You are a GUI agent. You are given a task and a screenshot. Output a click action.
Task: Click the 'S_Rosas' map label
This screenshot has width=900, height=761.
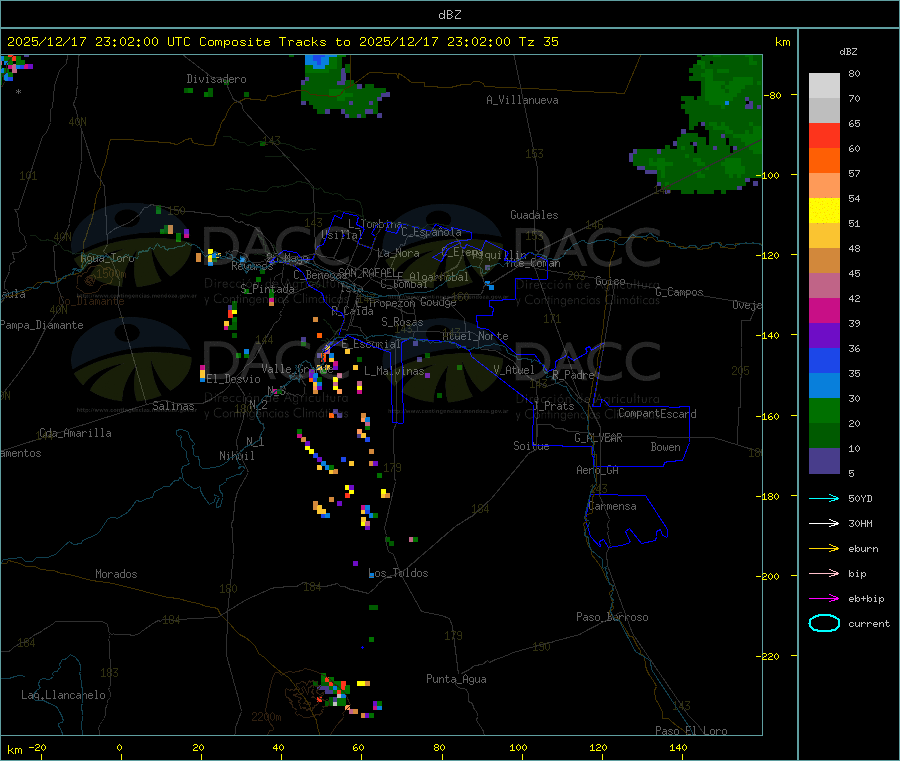tap(402, 322)
